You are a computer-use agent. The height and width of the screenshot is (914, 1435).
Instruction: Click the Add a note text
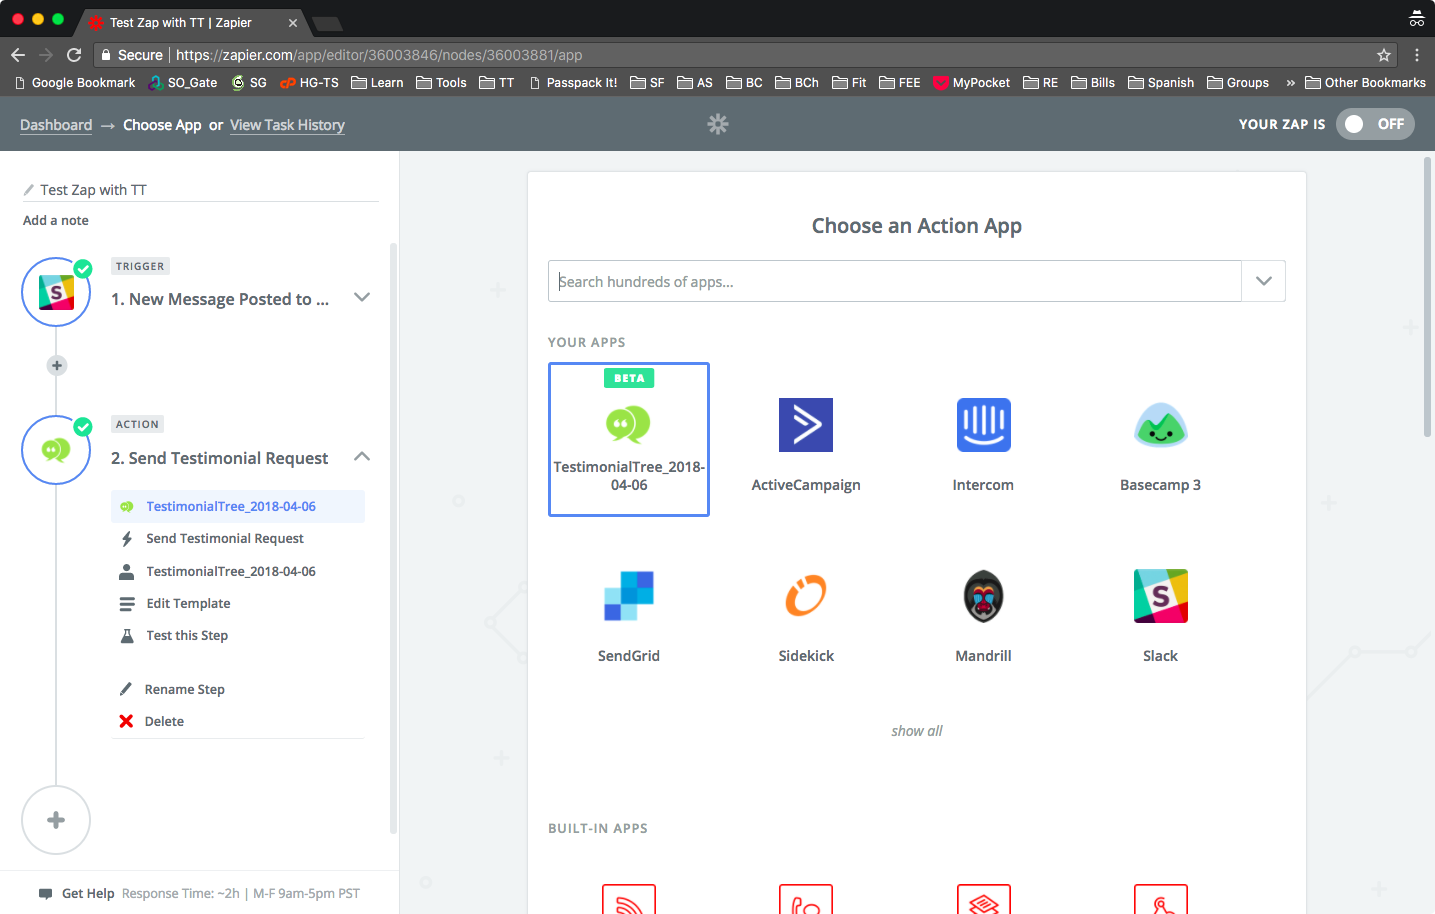click(56, 221)
